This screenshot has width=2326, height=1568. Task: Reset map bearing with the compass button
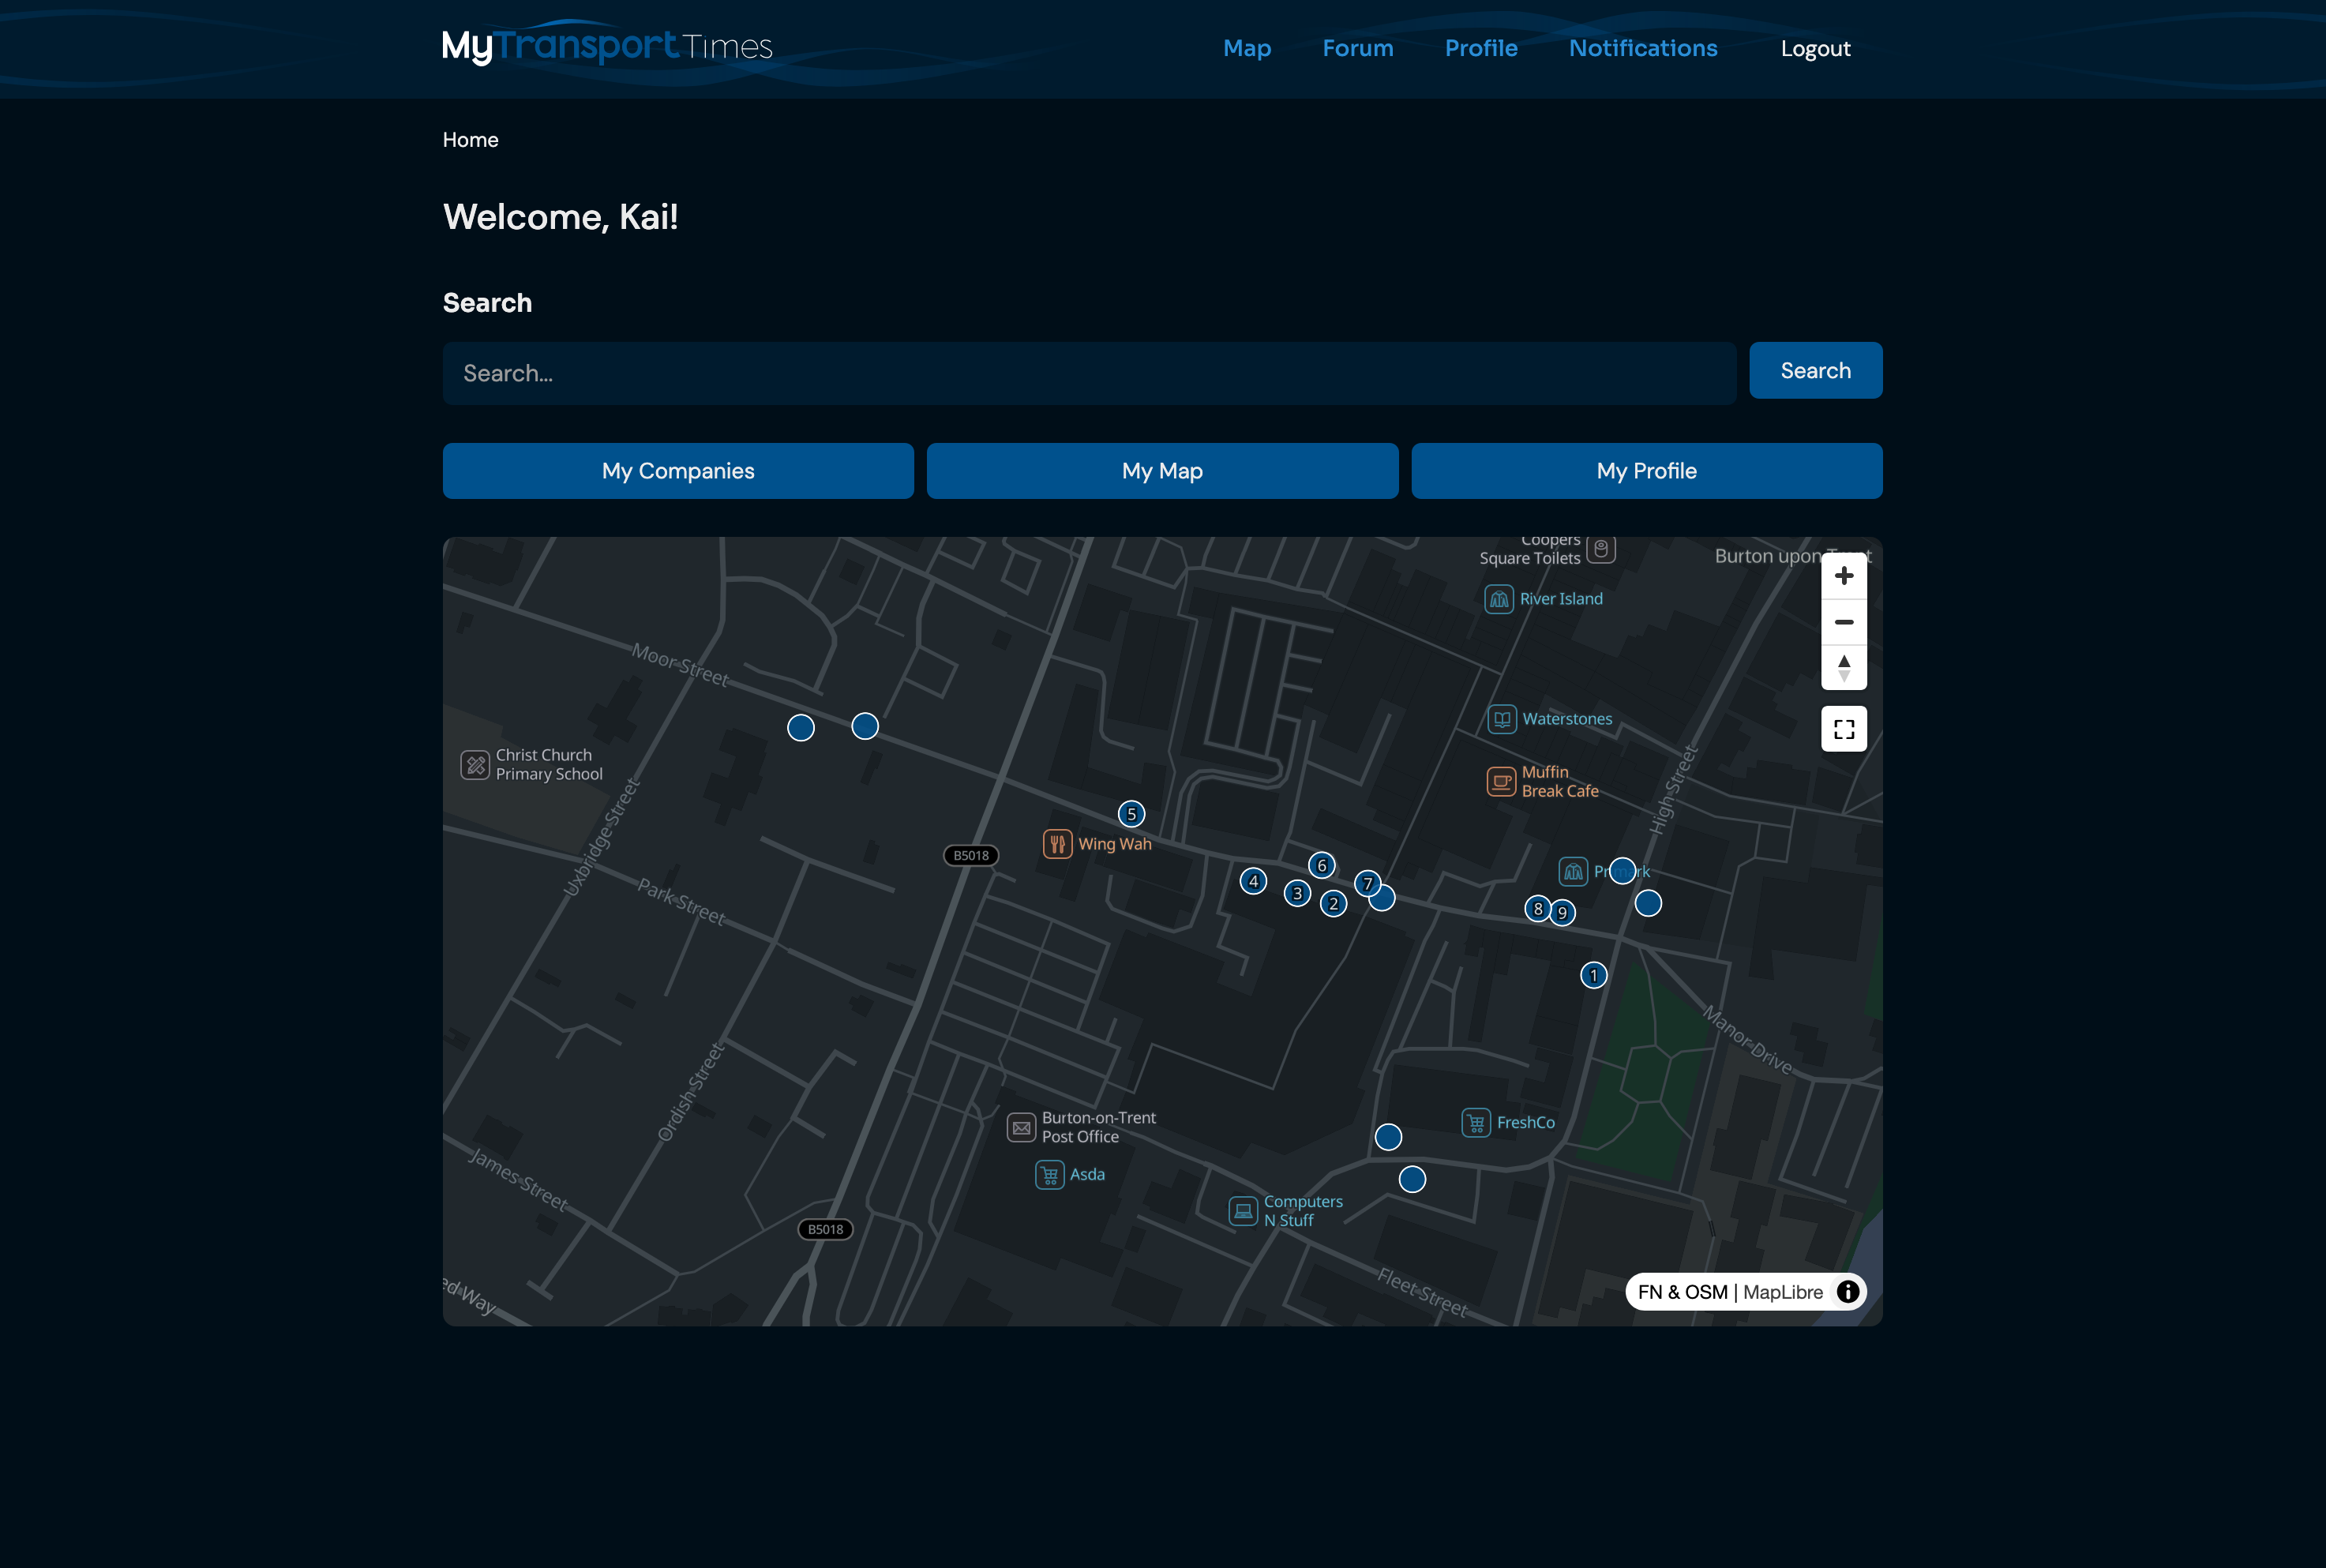[x=1844, y=668]
